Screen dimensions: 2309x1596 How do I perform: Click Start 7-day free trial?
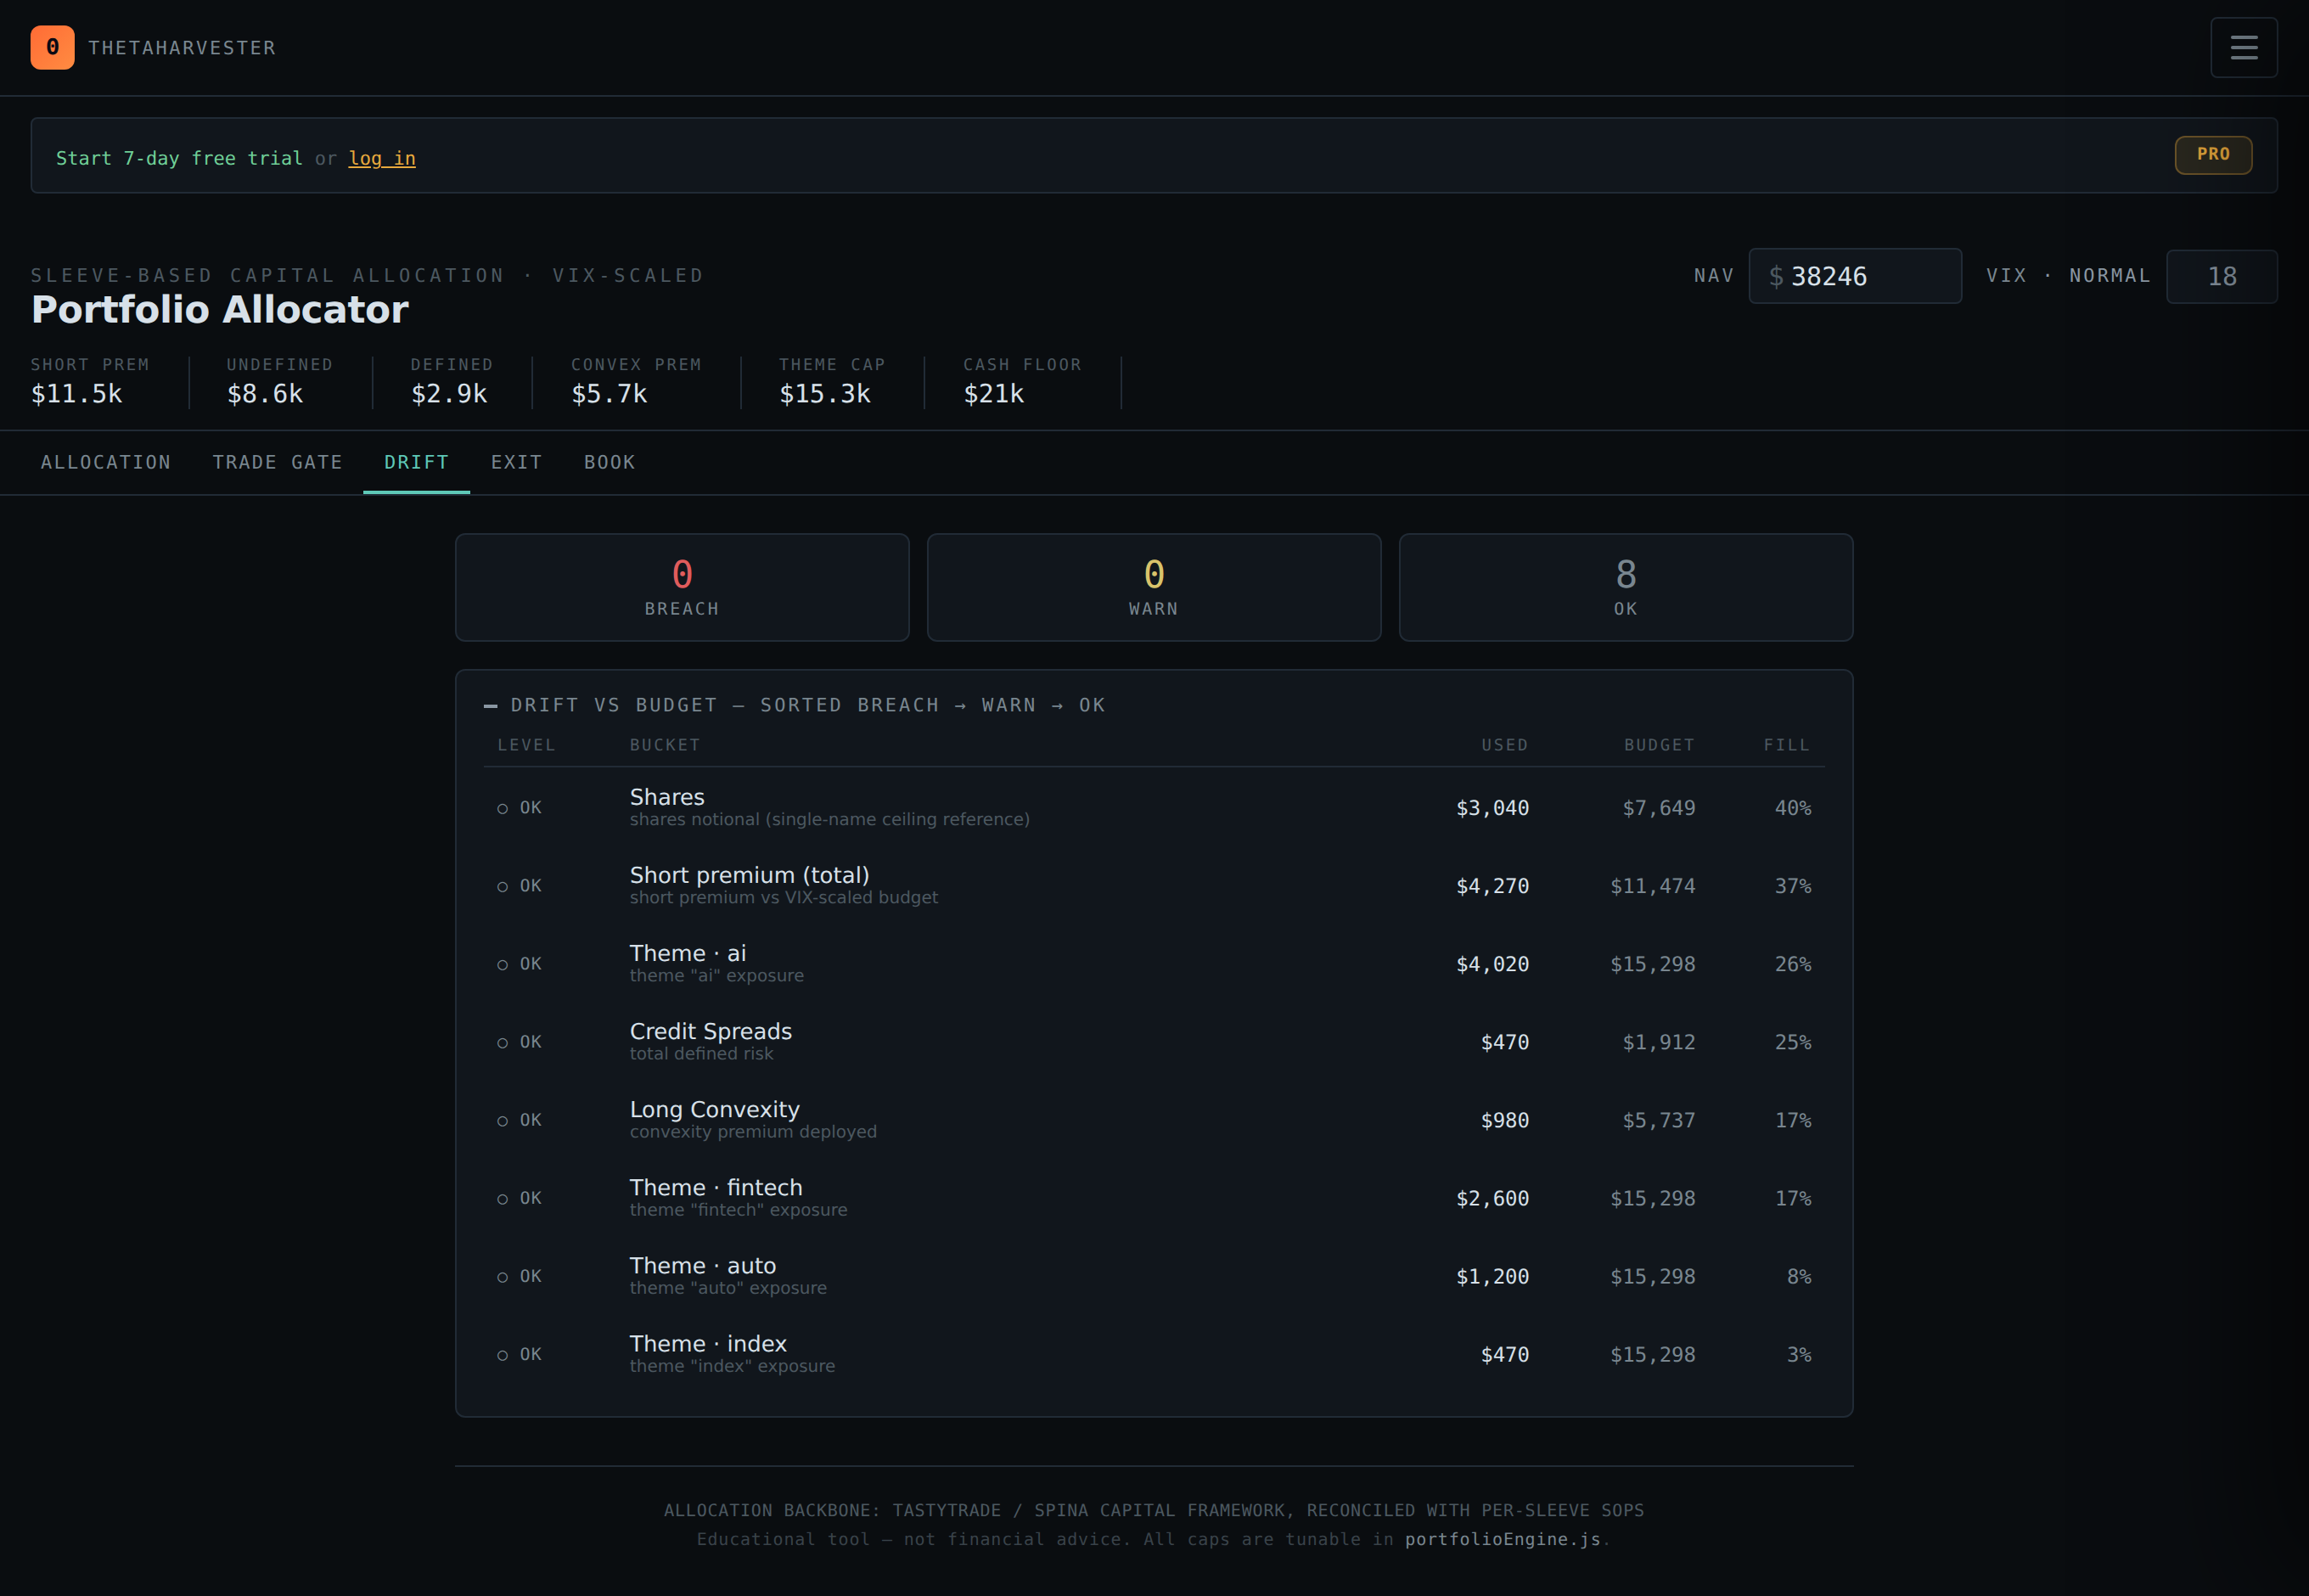tap(179, 158)
